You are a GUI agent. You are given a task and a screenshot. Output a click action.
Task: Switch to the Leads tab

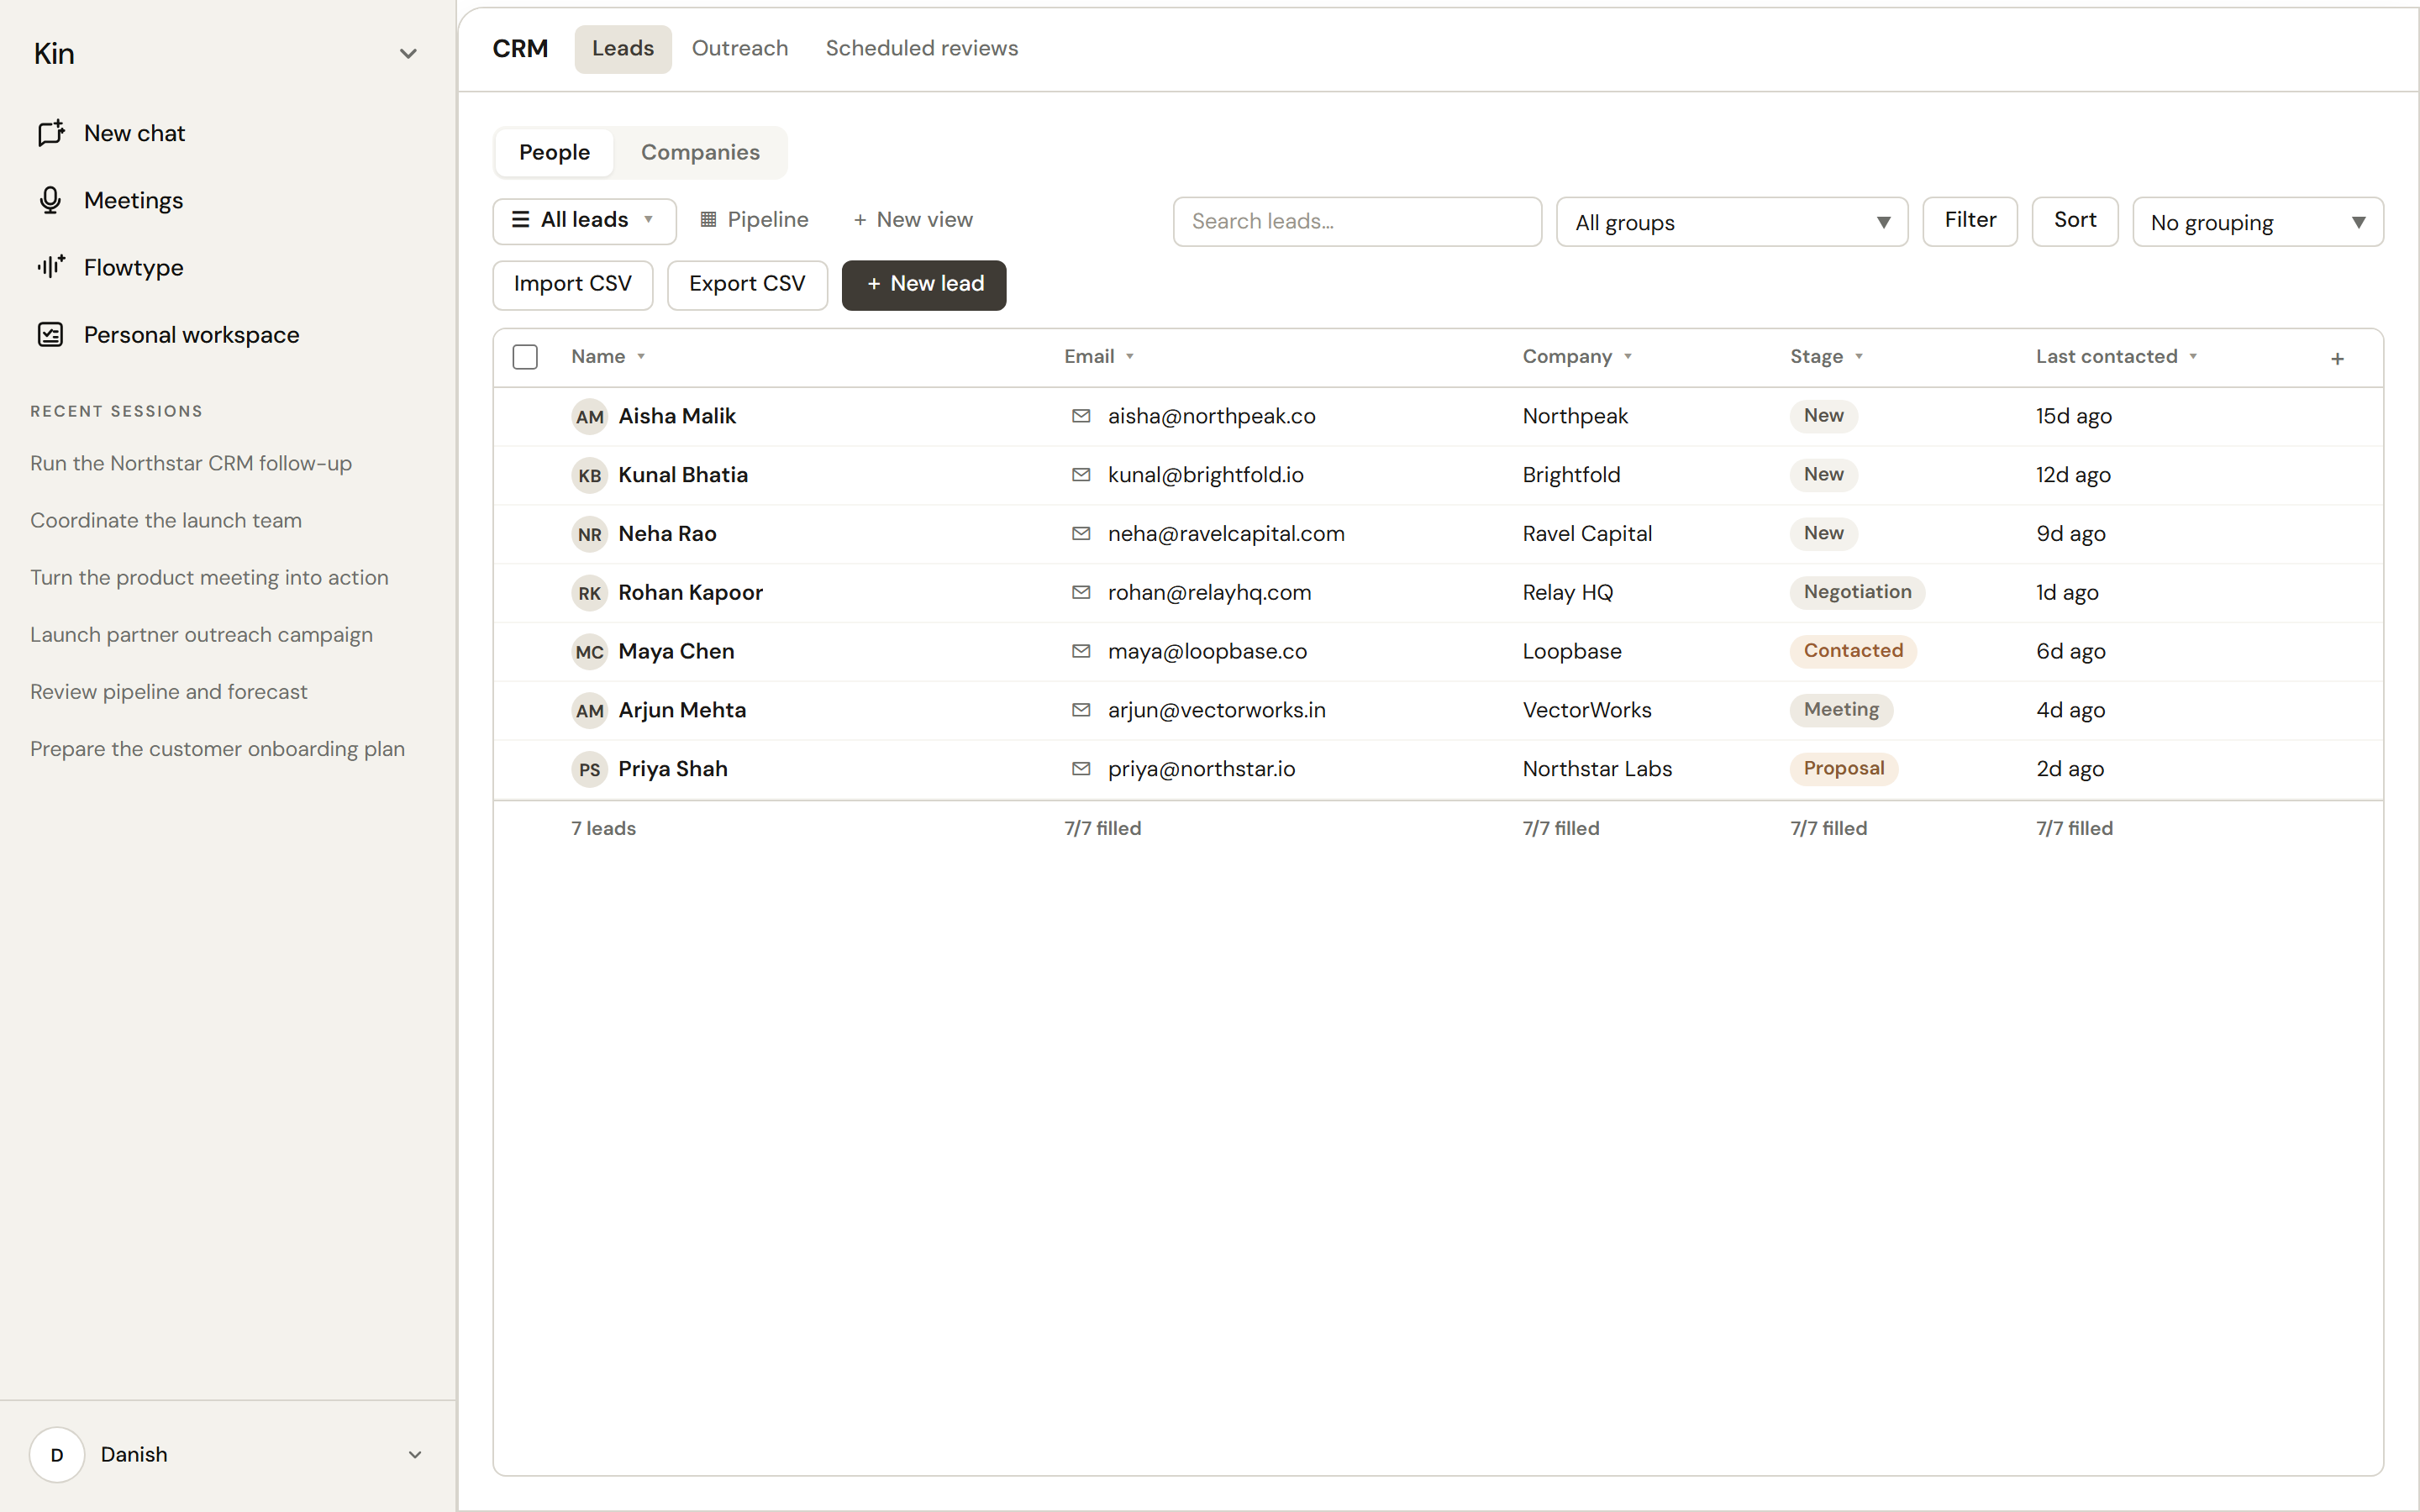pos(623,49)
